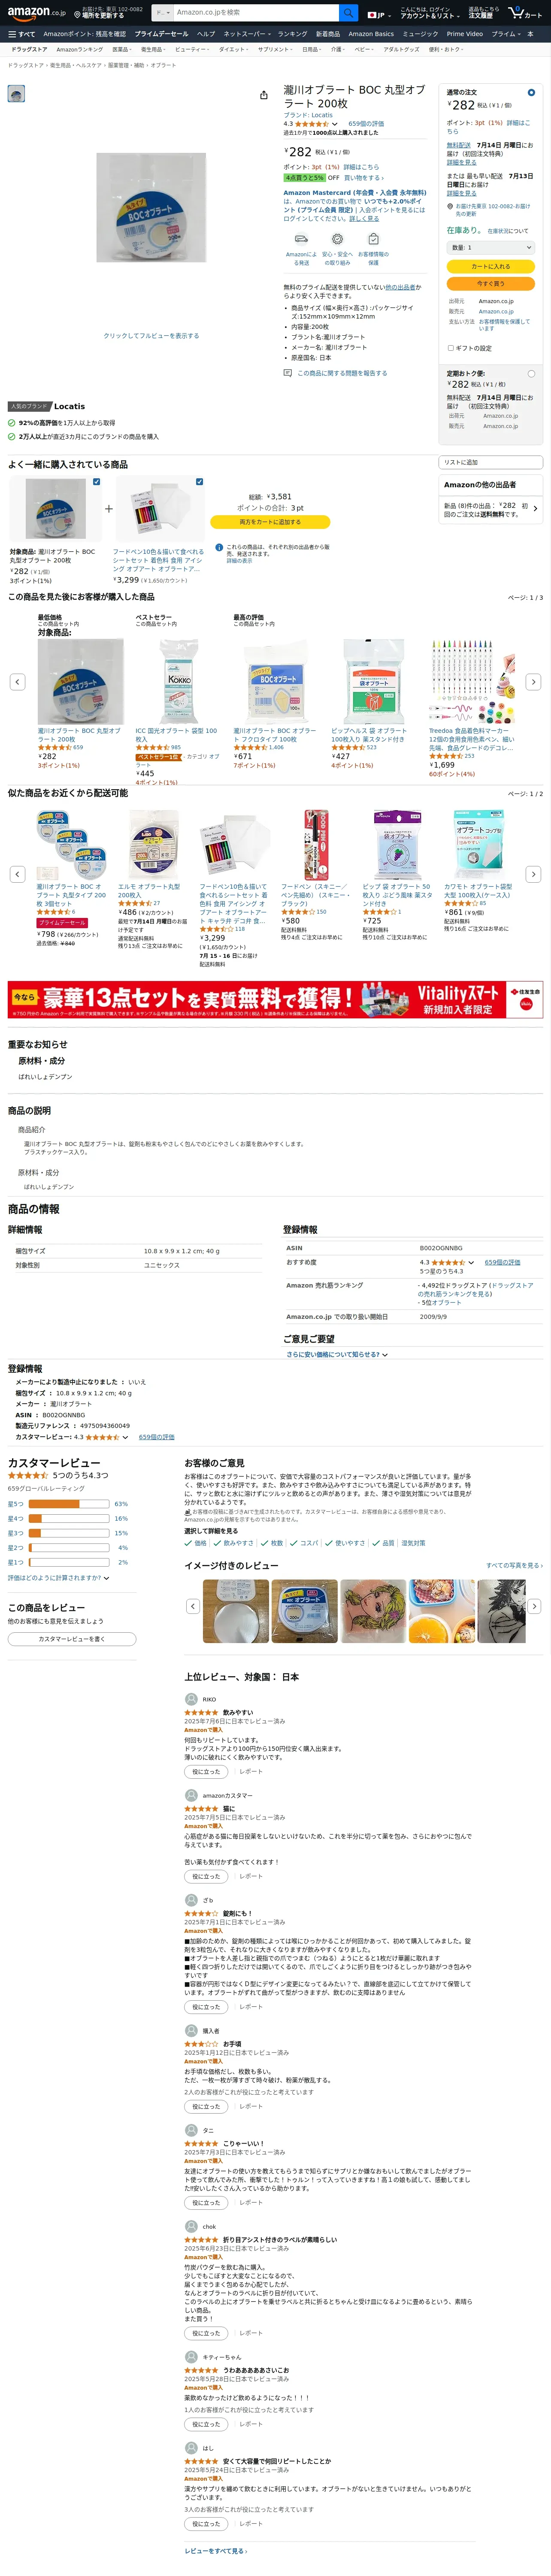Select 定期おトク便 radio option
This screenshot has width=551, height=2576.
point(531,373)
